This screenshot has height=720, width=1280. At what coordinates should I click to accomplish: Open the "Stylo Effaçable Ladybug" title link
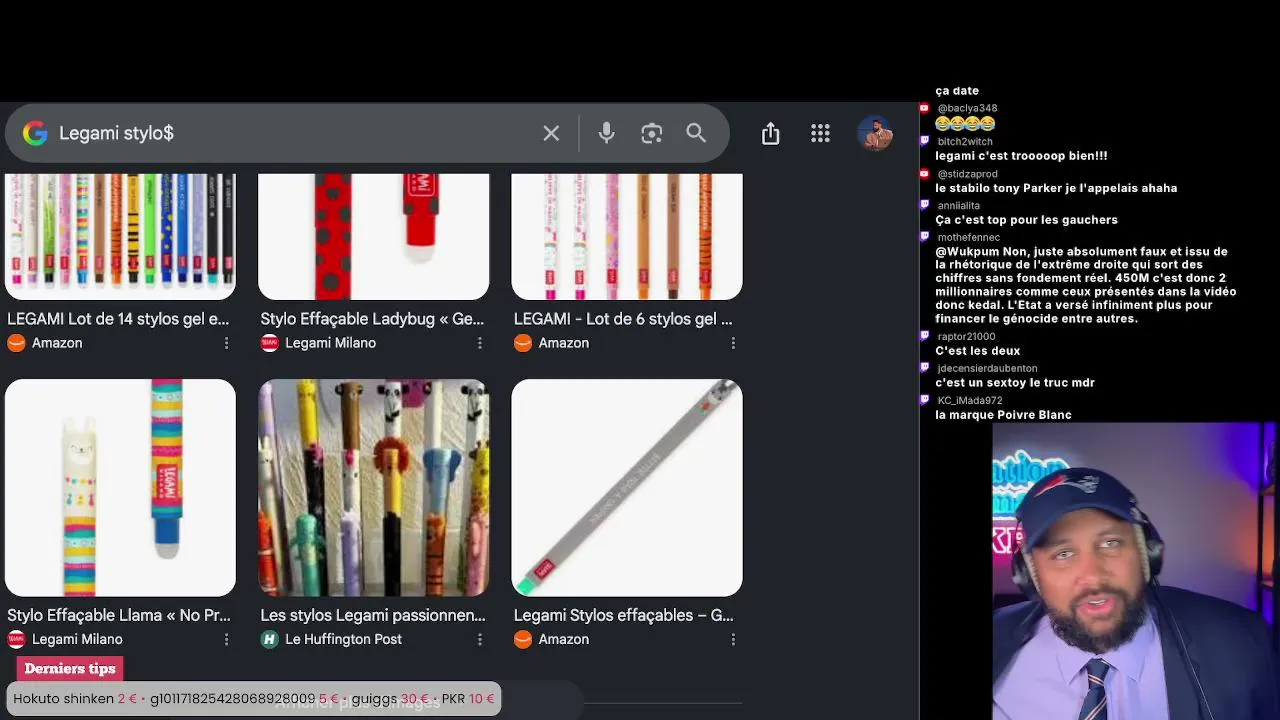pos(372,319)
